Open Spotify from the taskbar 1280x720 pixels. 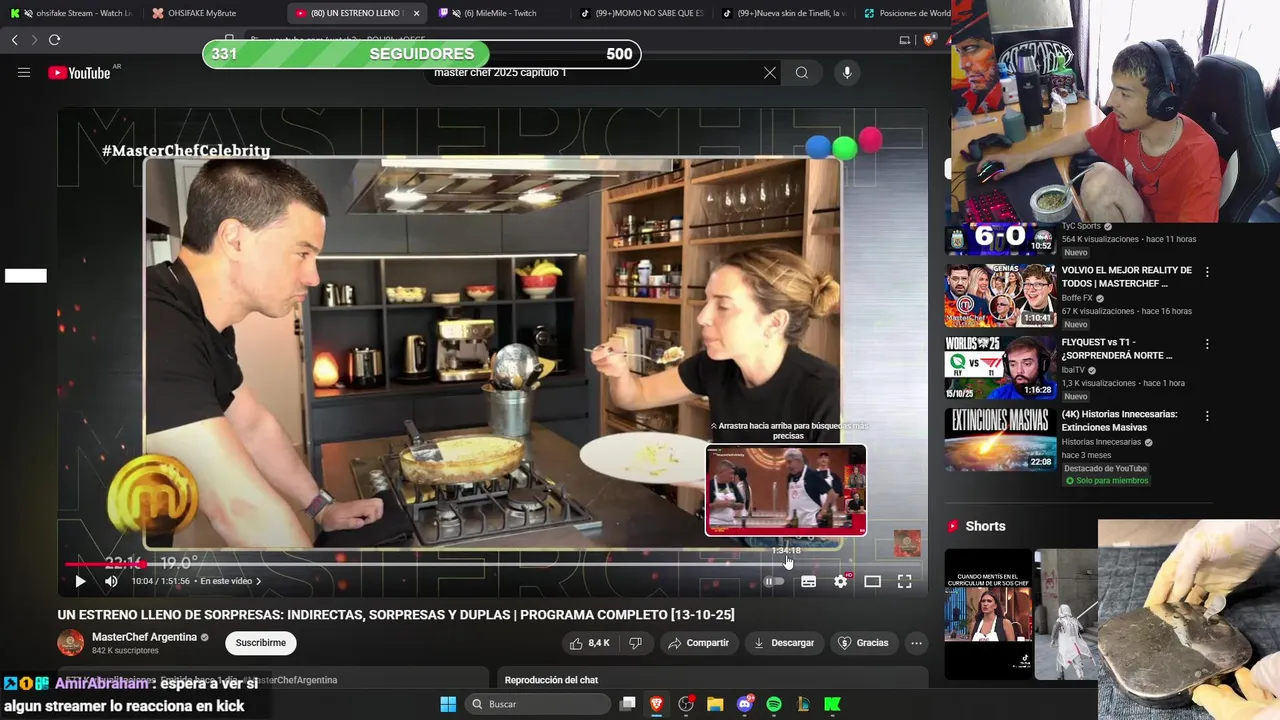[774, 704]
